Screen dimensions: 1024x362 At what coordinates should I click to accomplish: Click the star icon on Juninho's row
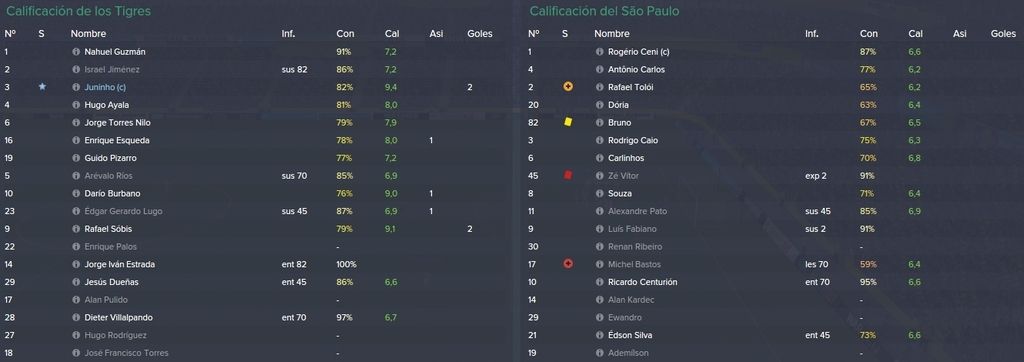pos(42,87)
